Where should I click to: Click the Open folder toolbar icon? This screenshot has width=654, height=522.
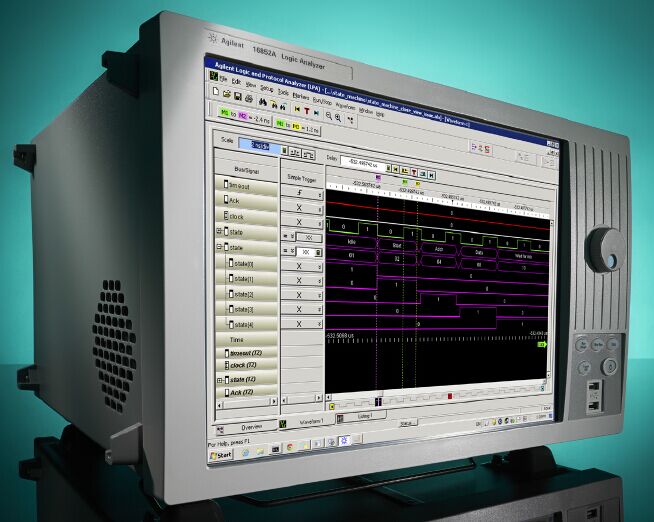coord(226,94)
